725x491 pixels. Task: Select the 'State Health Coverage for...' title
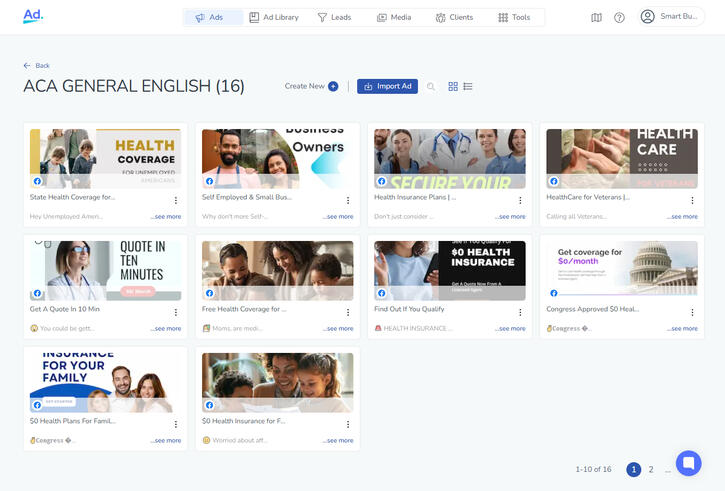72,197
